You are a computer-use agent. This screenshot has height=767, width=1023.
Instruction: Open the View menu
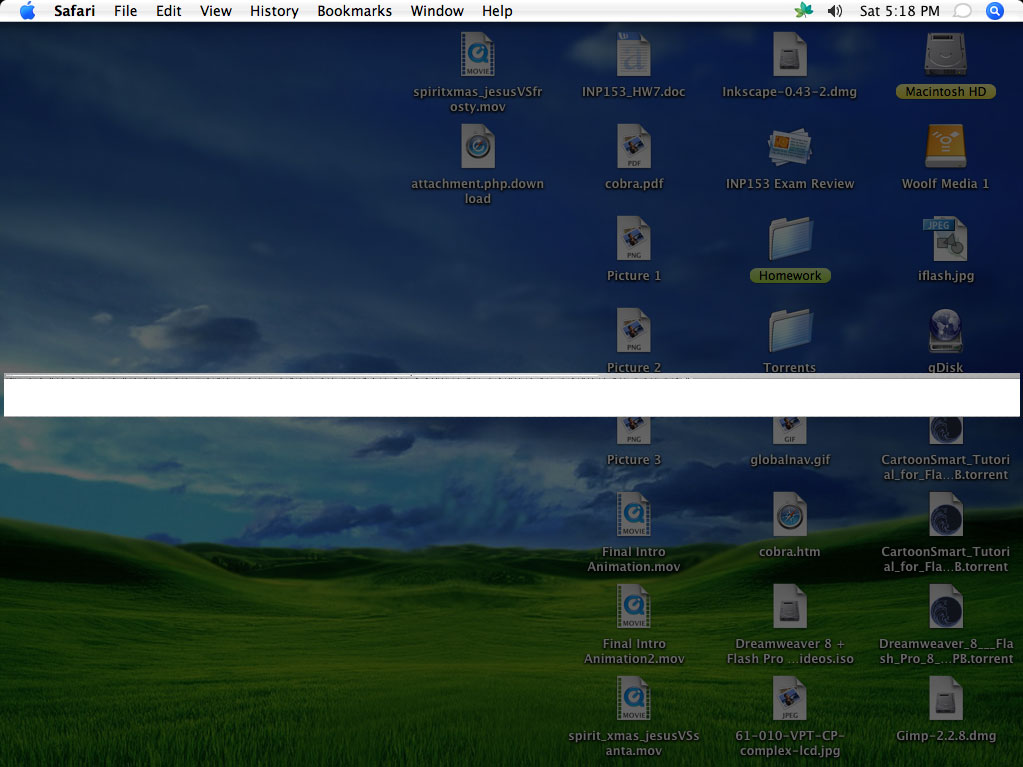(x=215, y=11)
